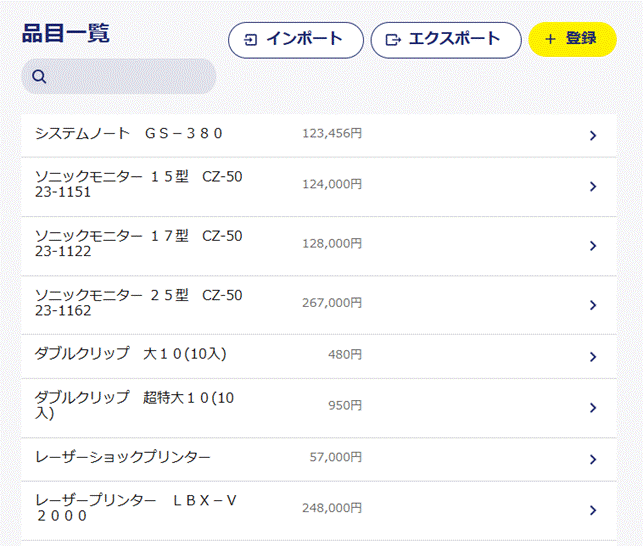Viewport: 643px width, 546px height.
Task: Click the price 128,000円
Action: [x=332, y=244]
